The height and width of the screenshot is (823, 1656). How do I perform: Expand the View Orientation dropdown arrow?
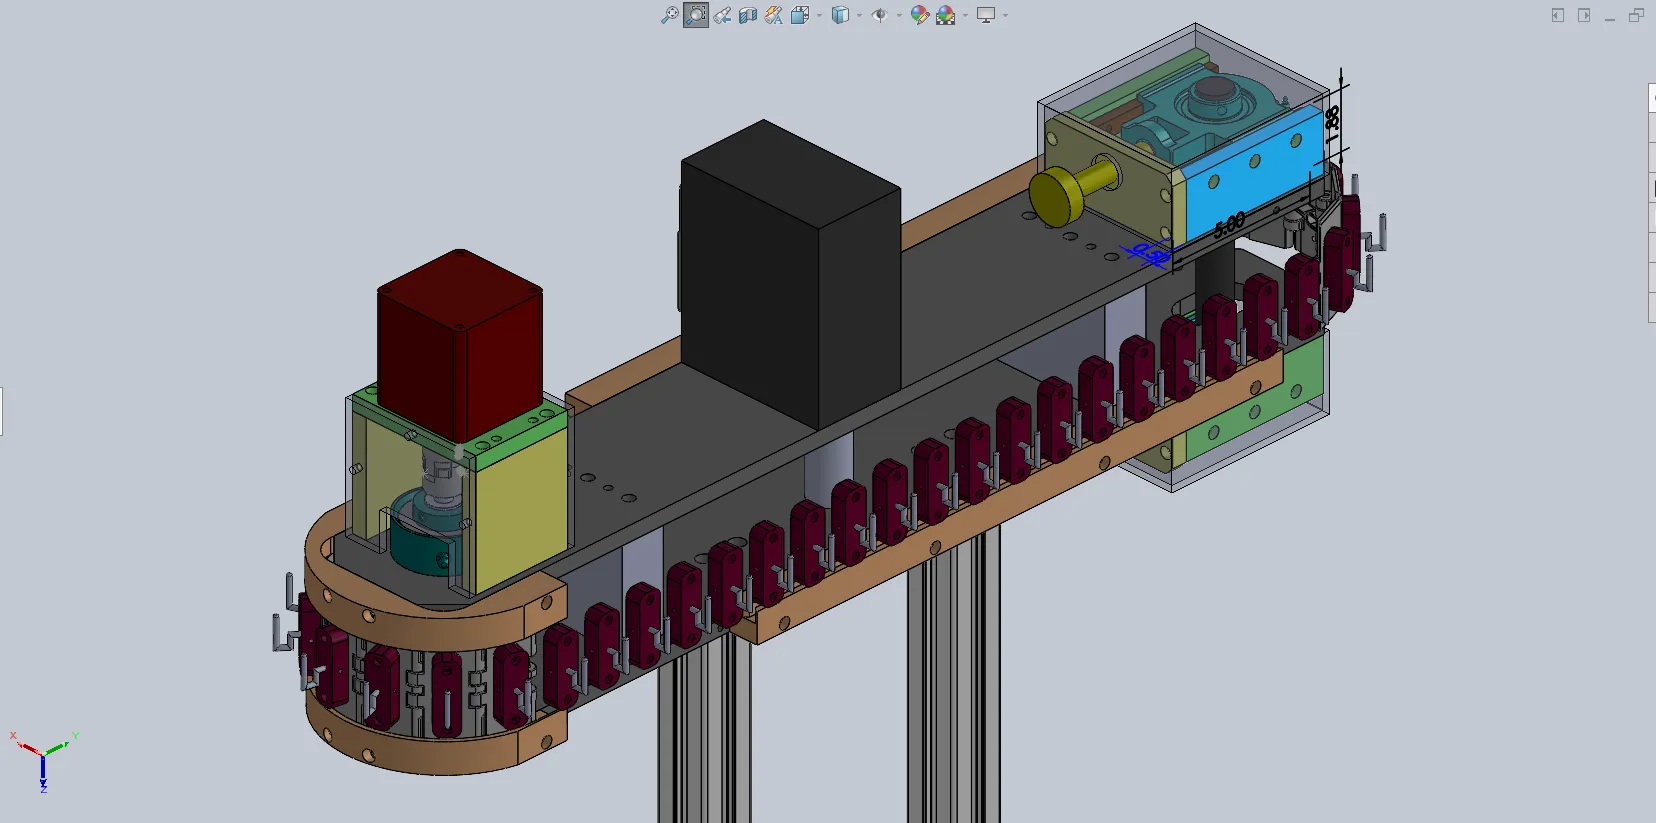coord(819,15)
